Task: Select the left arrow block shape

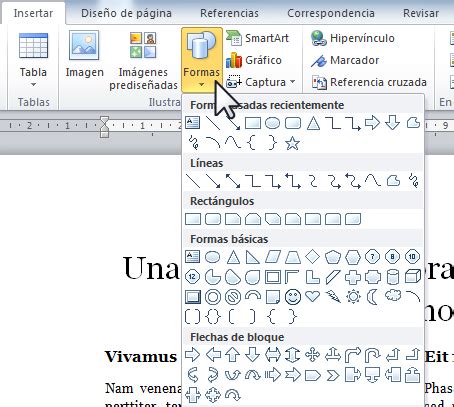Action: 213,355
